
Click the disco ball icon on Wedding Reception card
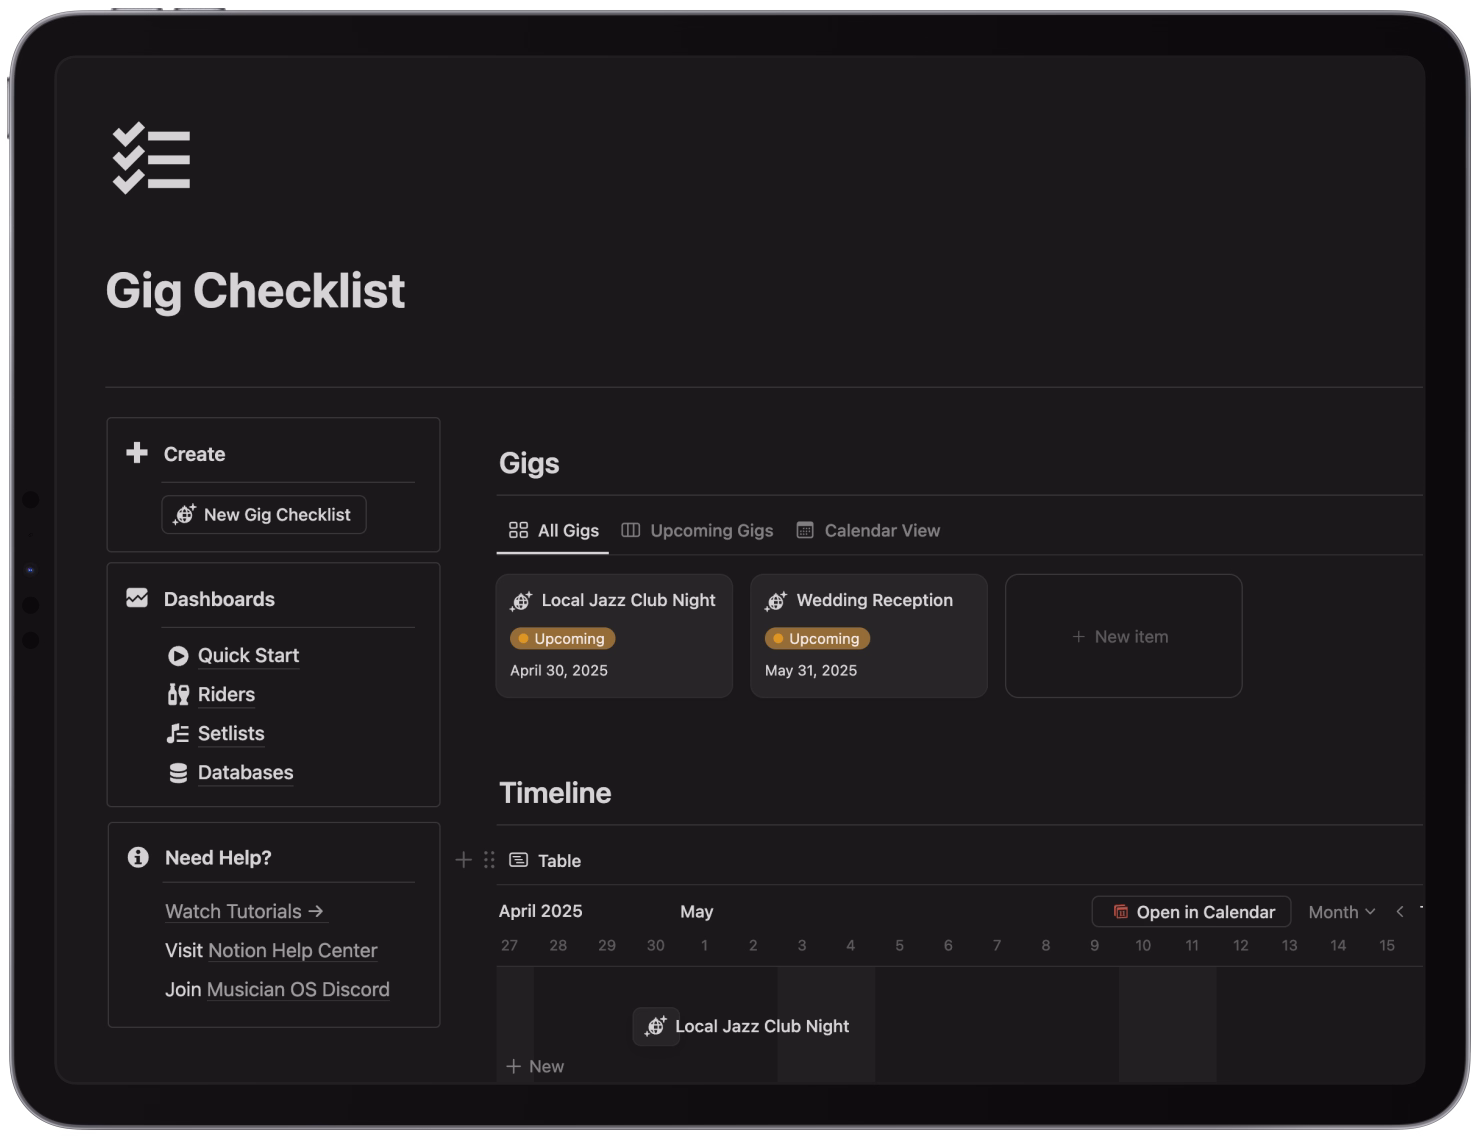click(776, 601)
